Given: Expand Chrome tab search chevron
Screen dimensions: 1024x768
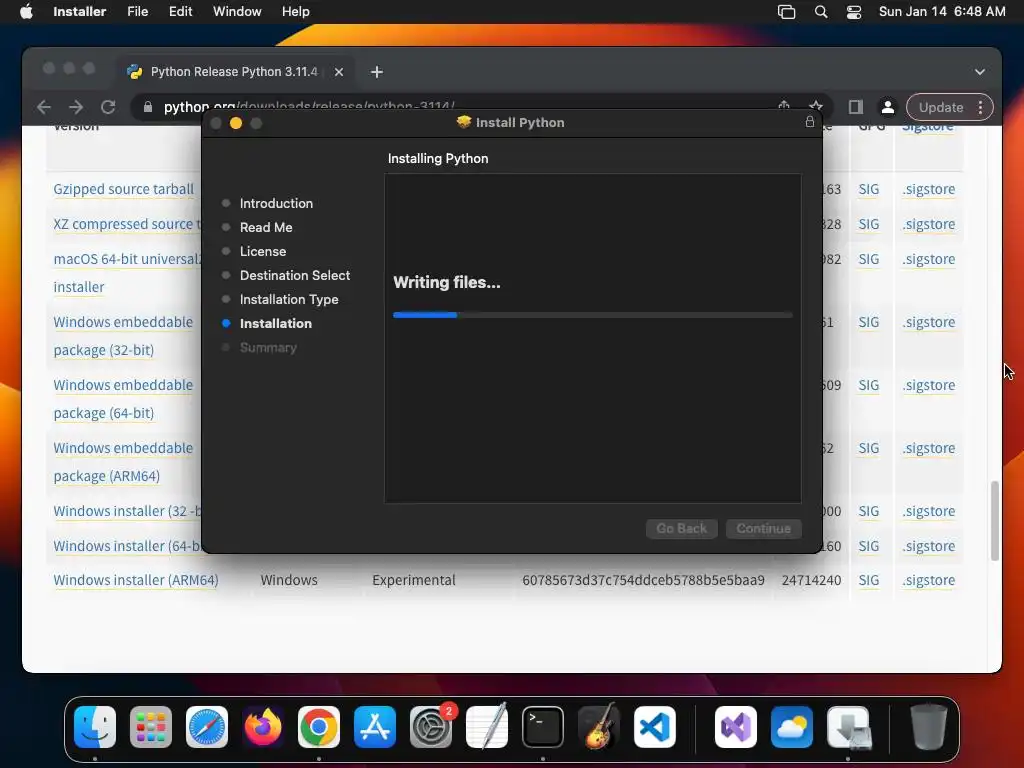Looking at the screenshot, I should pyautogui.click(x=980, y=72).
